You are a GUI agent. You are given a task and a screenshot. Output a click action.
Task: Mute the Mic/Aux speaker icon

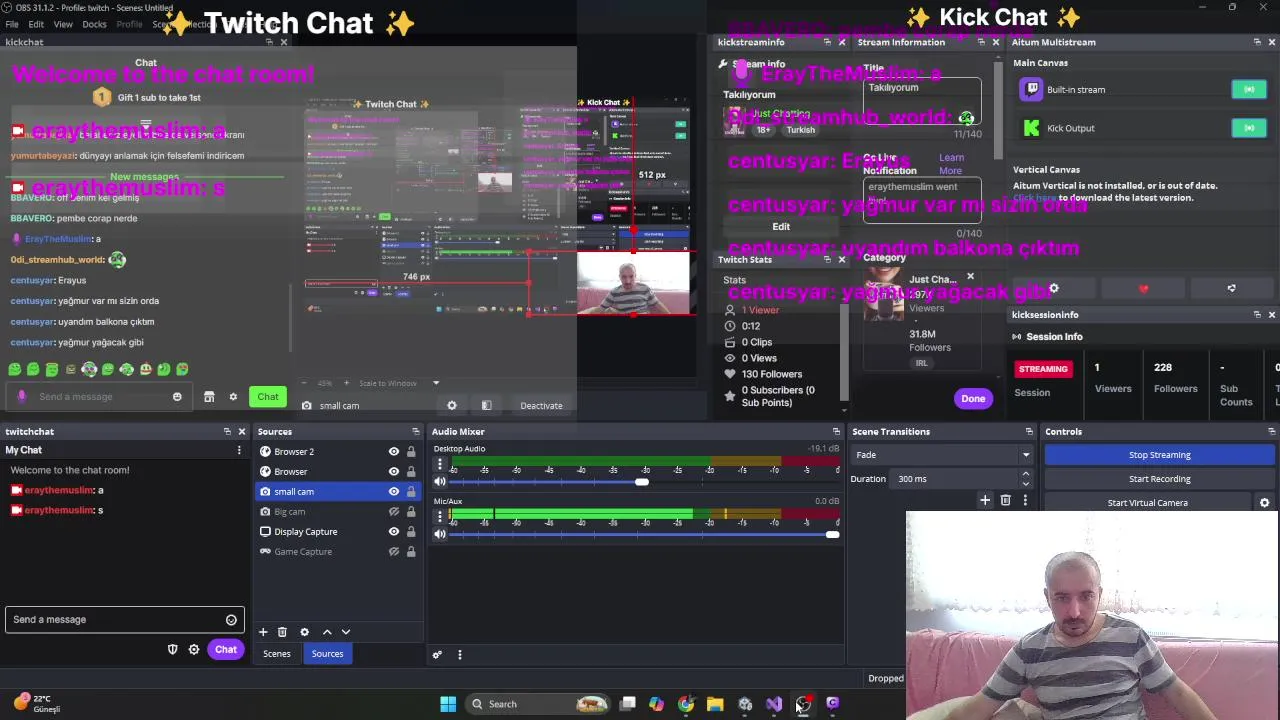pos(440,534)
